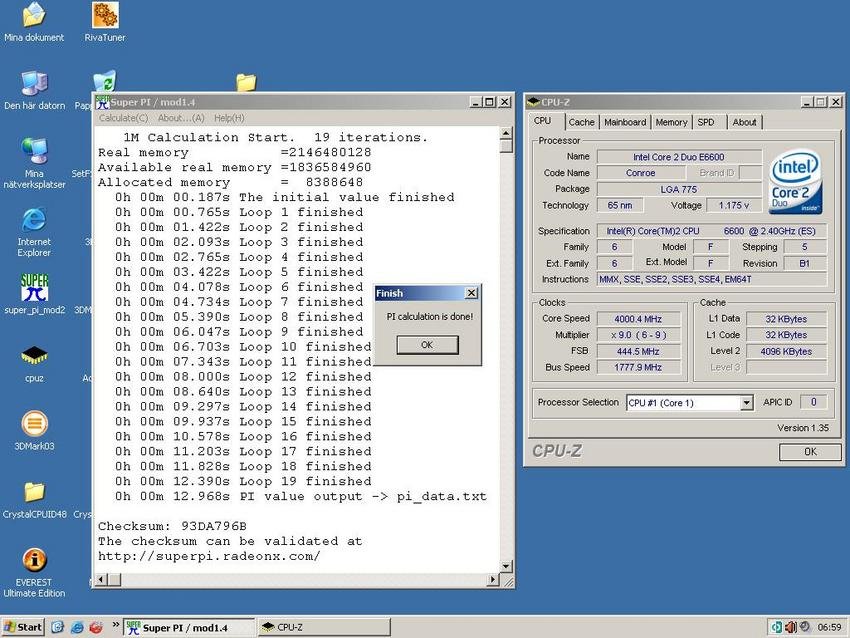850x638 pixels.
Task: Launch the RivaTuner desktop shortcut
Action: 105,22
